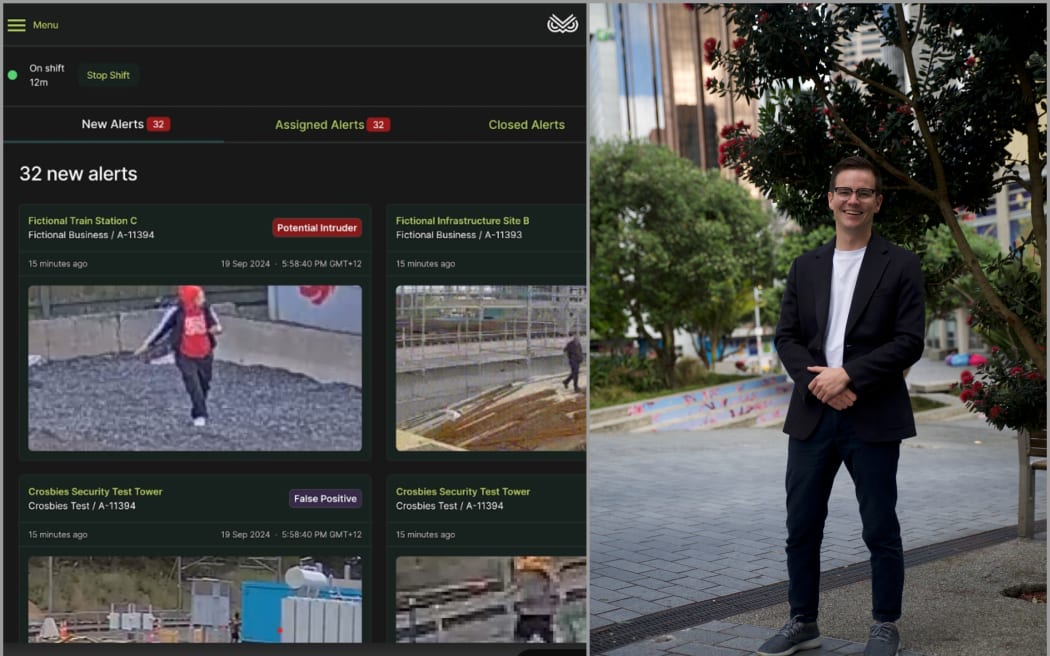Open the Fictional Infrastructure Site B alert title

click(x=462, y=221)
